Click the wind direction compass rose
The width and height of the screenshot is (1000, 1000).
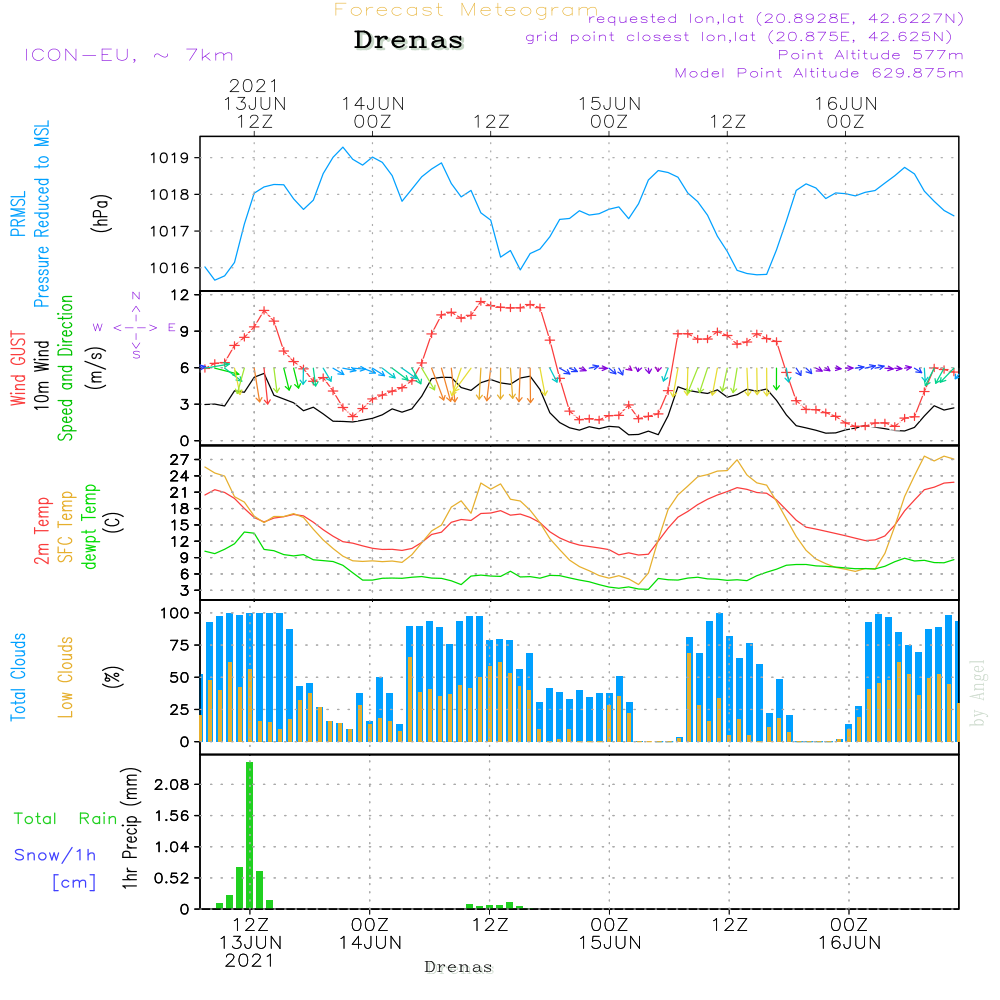click(x=136, y=326)
